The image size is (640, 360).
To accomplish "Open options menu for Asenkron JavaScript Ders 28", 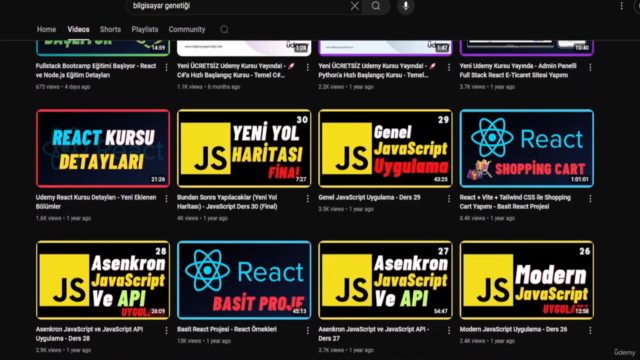I will (x=166, y=330).
